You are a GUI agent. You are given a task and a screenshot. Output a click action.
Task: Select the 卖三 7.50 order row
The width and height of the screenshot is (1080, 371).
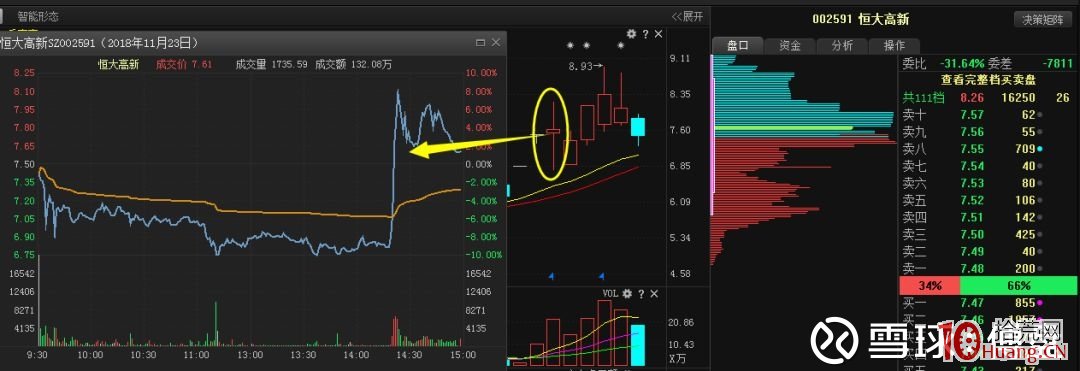click(x=988, y=235)
